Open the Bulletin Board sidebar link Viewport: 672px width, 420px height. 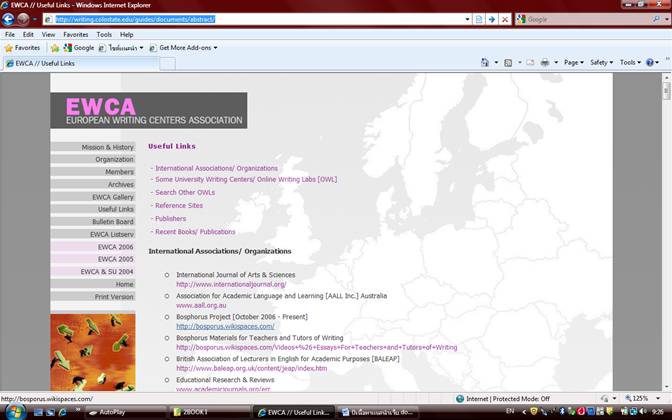[x=93, y=222]
